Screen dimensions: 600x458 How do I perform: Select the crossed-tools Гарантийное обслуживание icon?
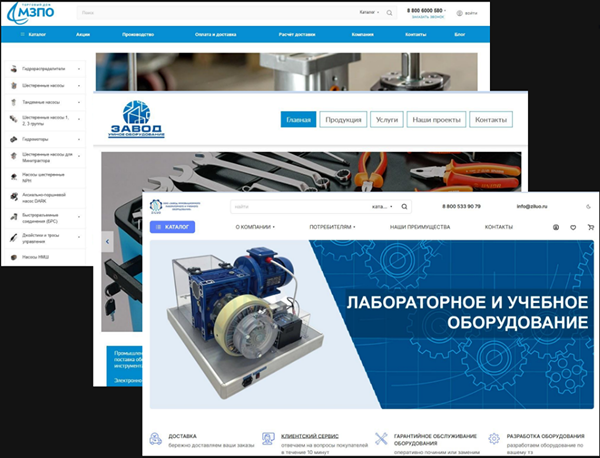(381, 438)
